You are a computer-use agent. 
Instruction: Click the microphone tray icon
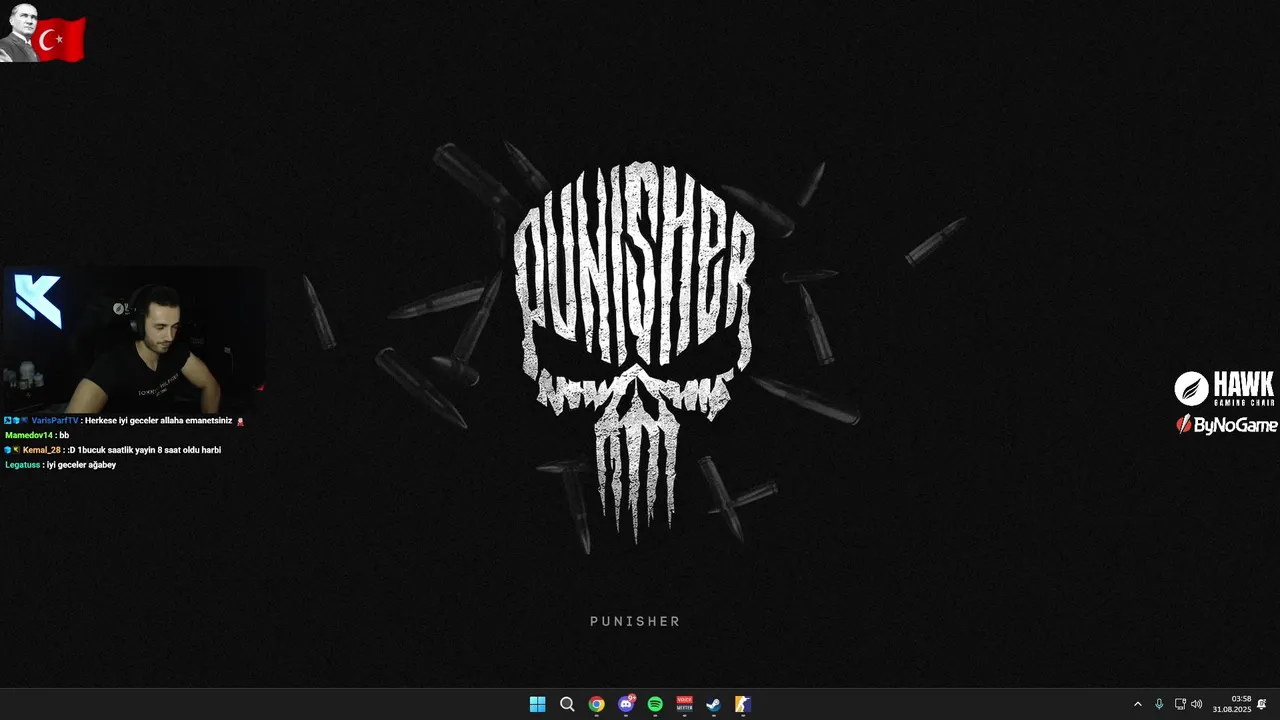click(1159, 704)
